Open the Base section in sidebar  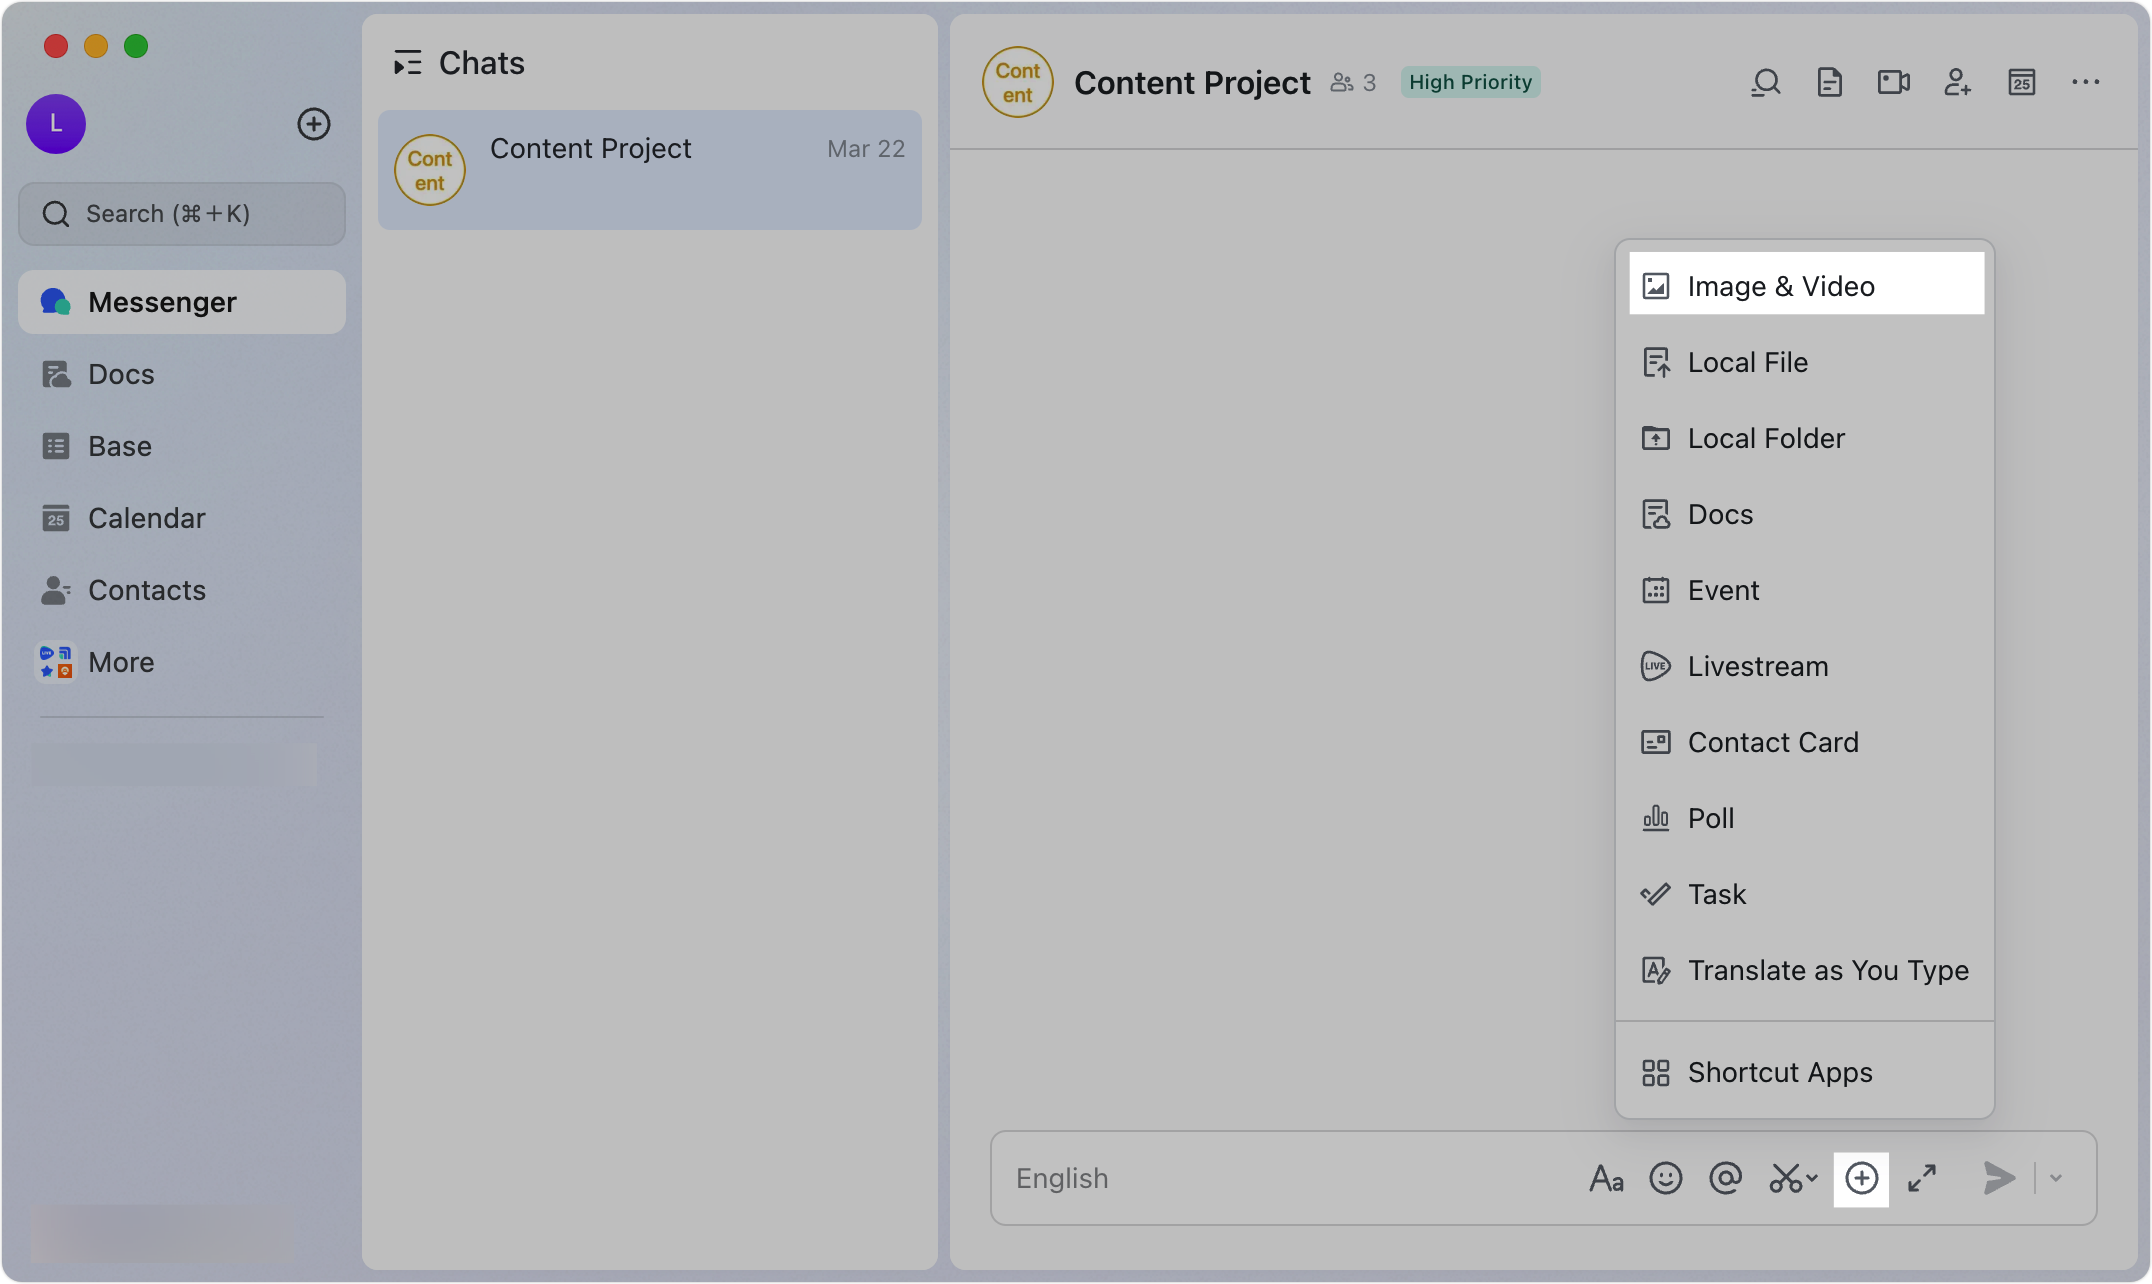click(x=119, y=446)
